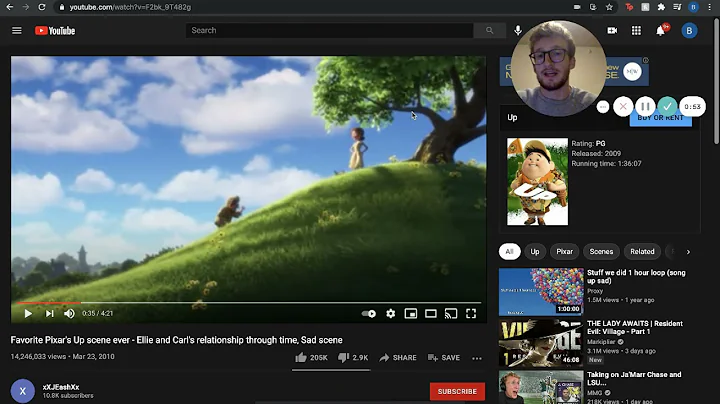Save the video to a playlist
The width and height of the screenshot is (720, 404).
[x=444, y=358]
